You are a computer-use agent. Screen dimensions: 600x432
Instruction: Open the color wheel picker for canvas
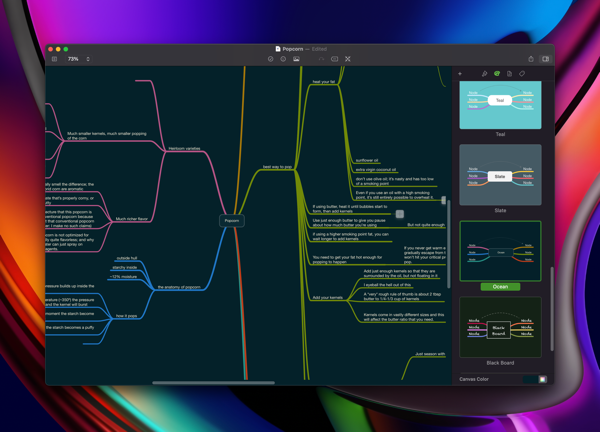tap(543, 379)
